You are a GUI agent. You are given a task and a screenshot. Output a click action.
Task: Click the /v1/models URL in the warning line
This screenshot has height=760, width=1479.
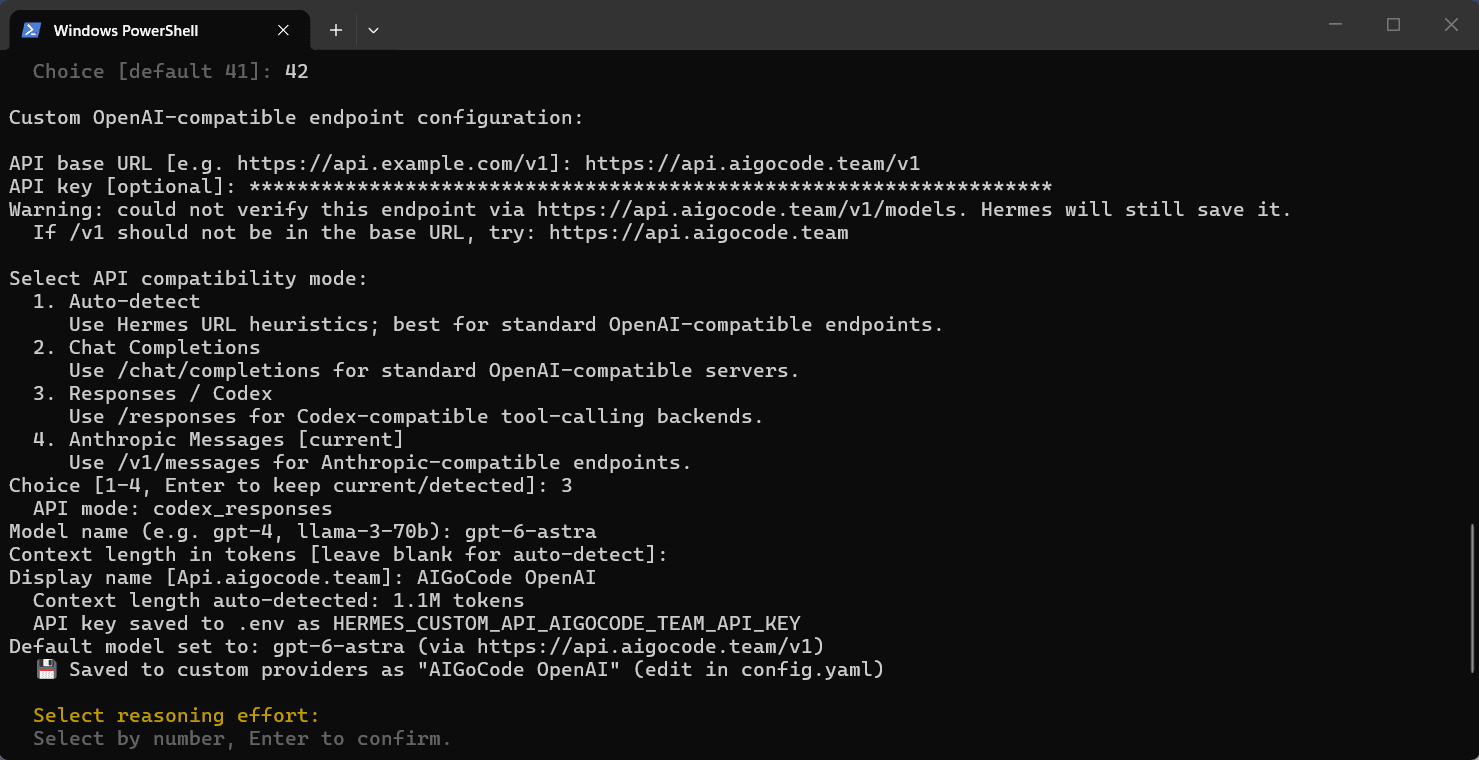[x=748, y=209]
